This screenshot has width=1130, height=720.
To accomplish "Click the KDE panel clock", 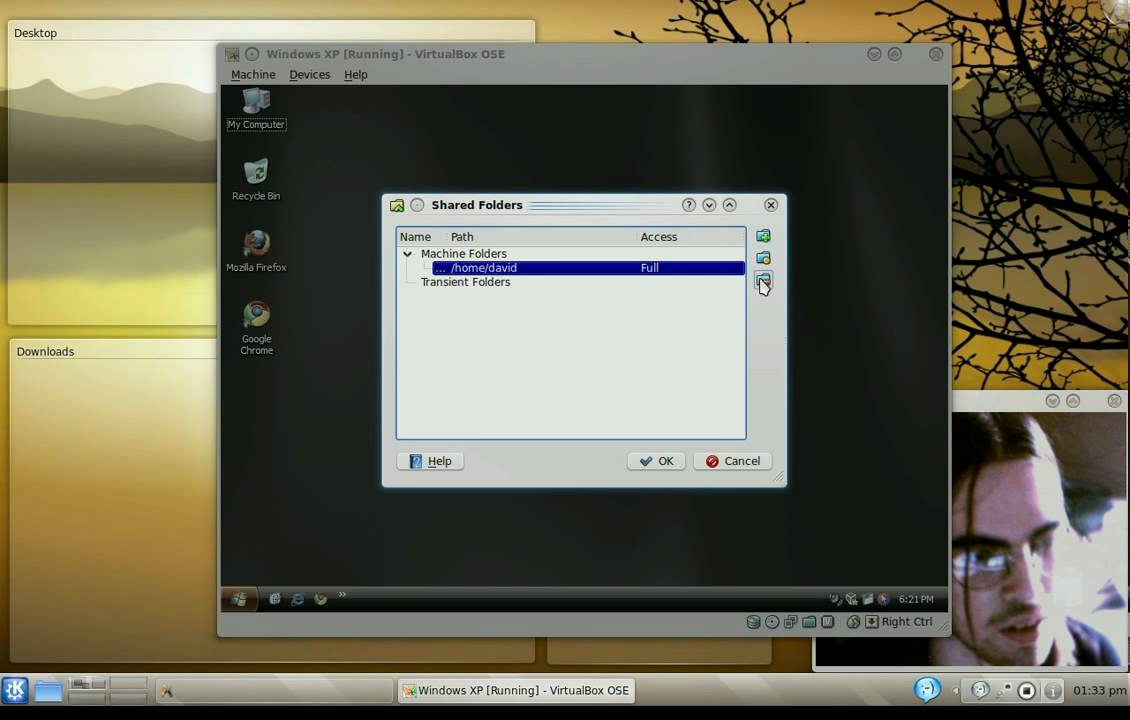I will pos(1100,690).
